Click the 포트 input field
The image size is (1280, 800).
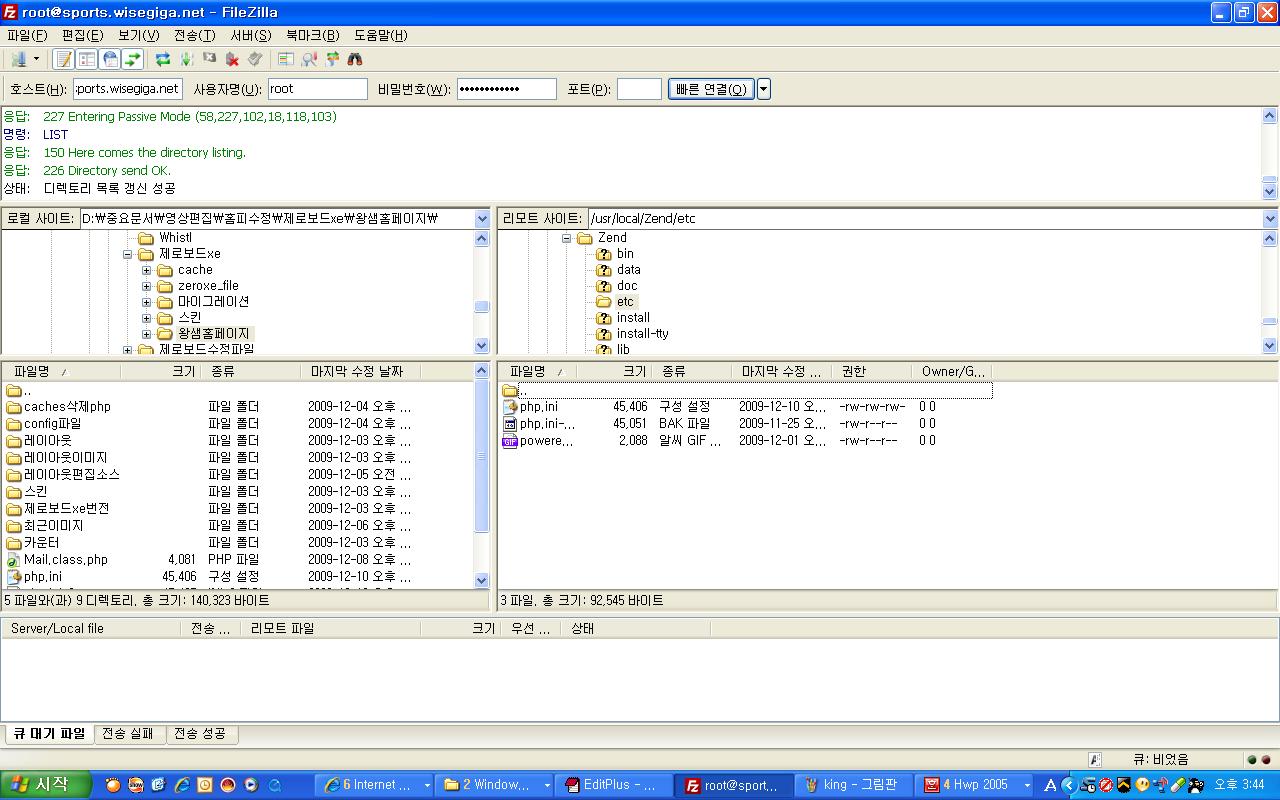point(639,89)
